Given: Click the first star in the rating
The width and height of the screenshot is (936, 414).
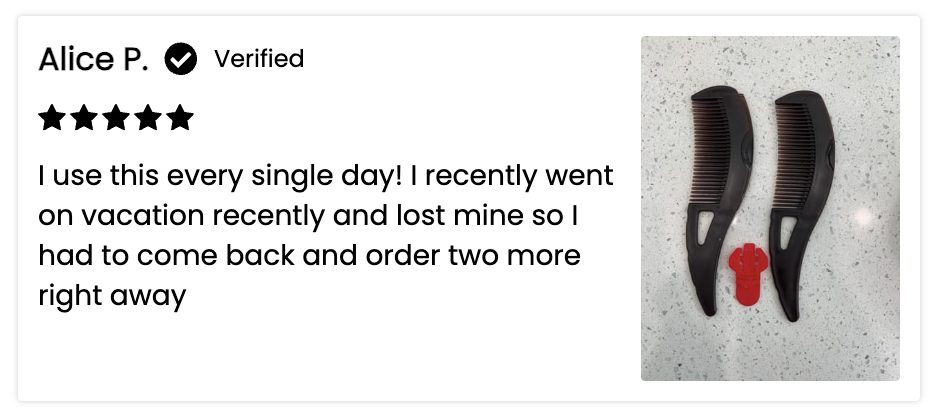Looking at the screenshot, I should click(x=52, y=118).
